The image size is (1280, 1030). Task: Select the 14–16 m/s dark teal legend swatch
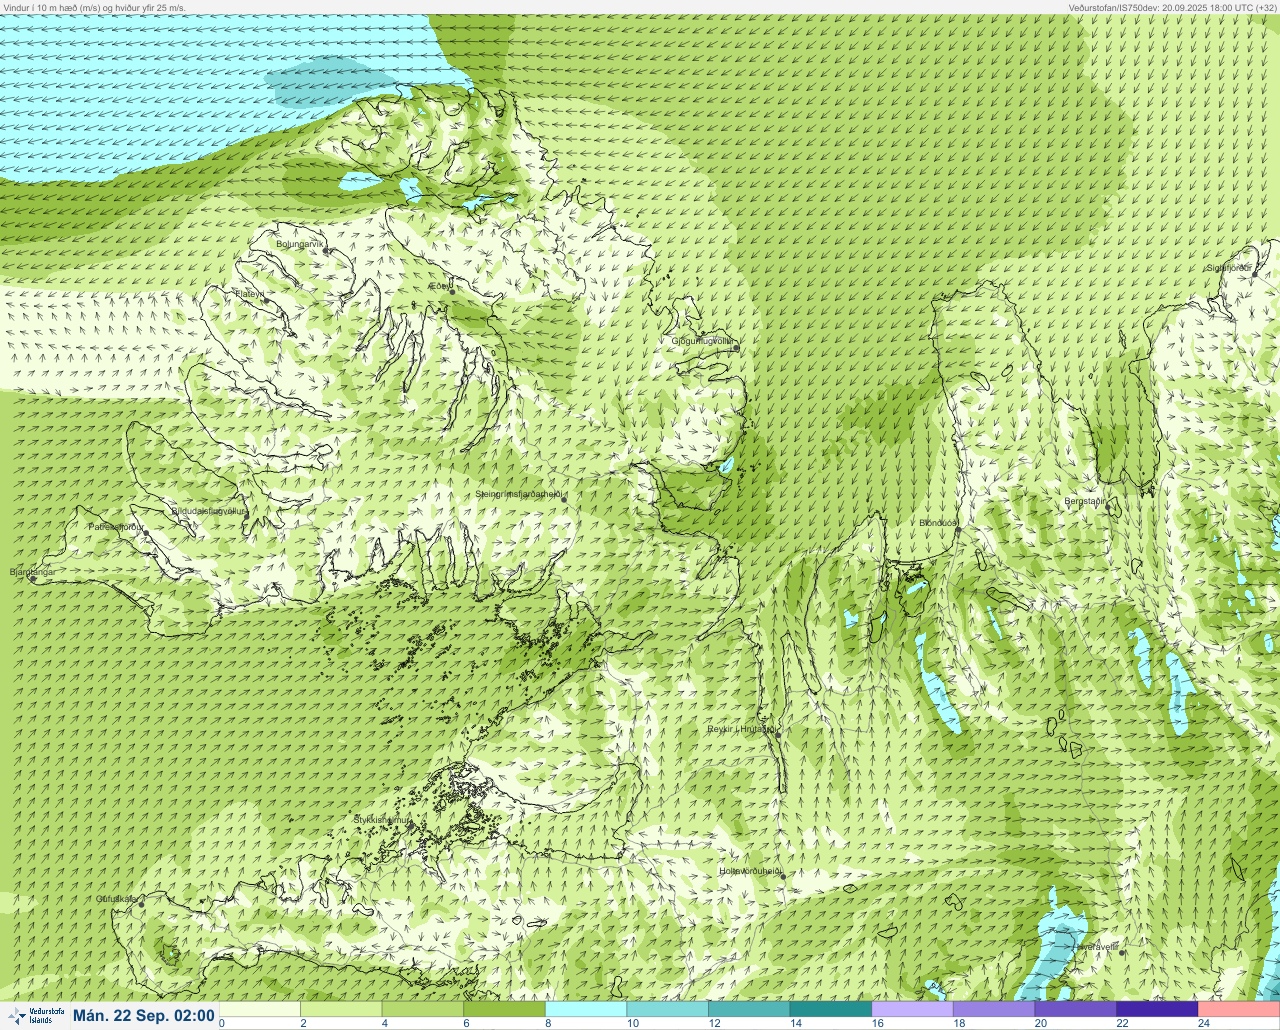[831, 1008]
